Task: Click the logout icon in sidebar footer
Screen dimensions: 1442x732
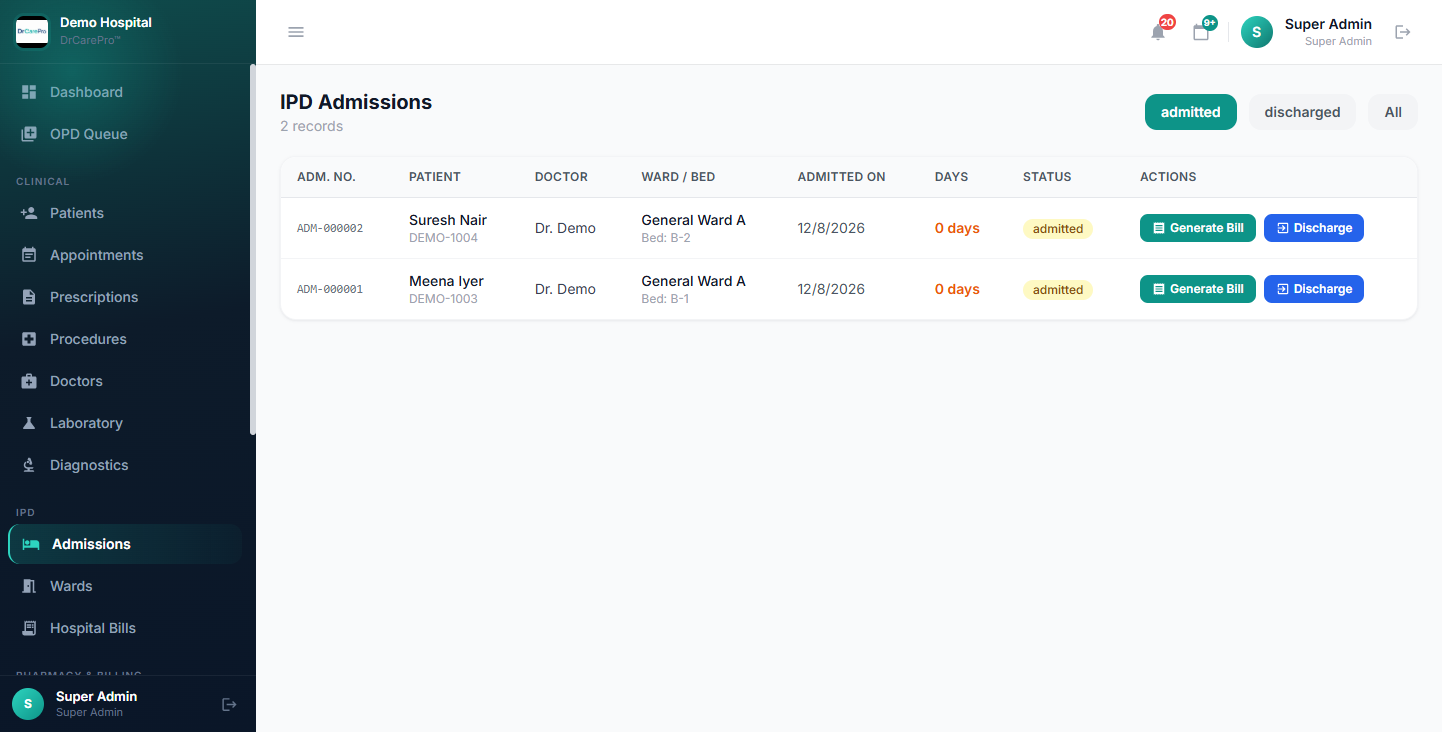Action: (x=229, y=704)
